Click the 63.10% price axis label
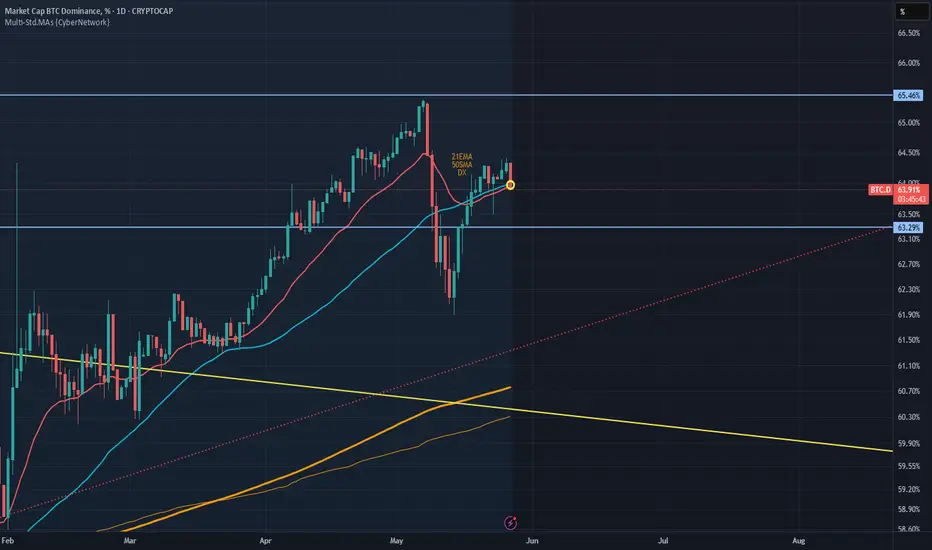932x550 pixels. pos(909,239)
